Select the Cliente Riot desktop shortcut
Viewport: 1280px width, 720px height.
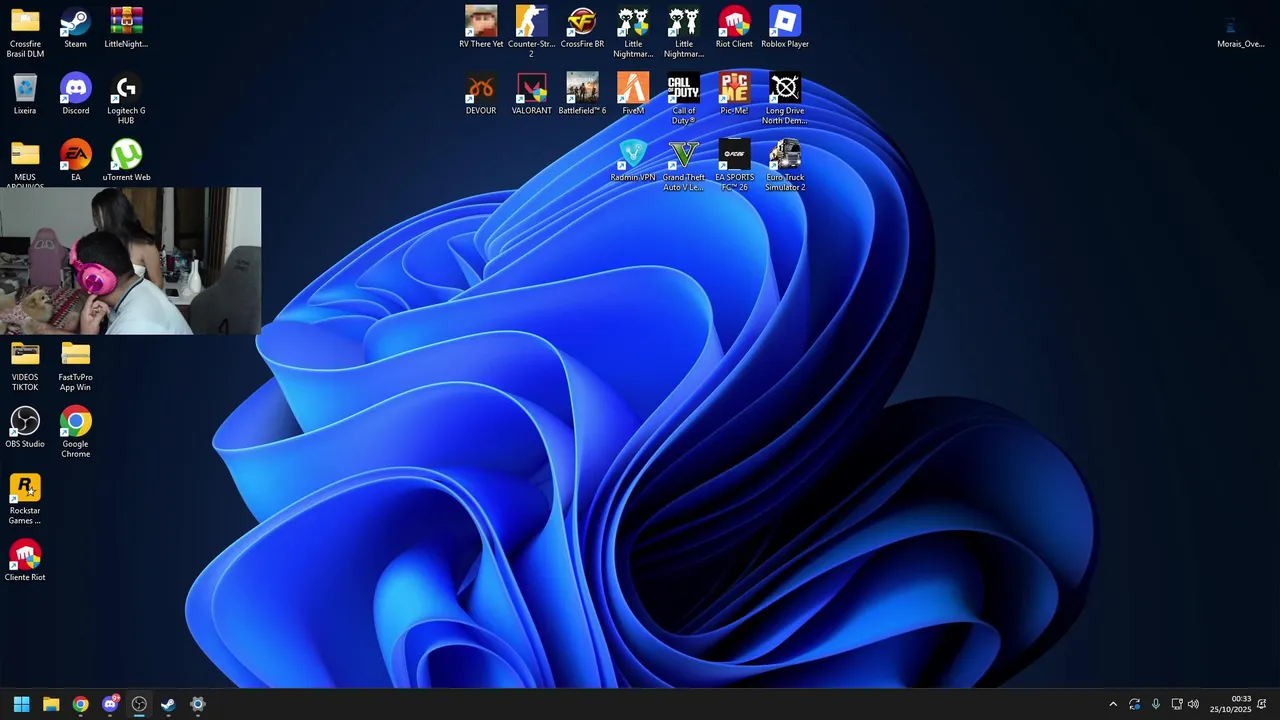click(25, 560)
